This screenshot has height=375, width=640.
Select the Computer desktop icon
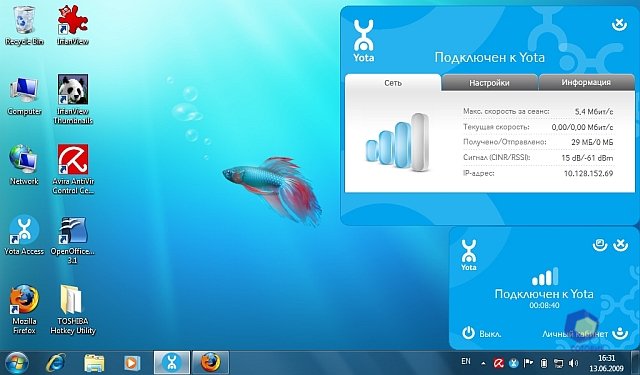24,96
